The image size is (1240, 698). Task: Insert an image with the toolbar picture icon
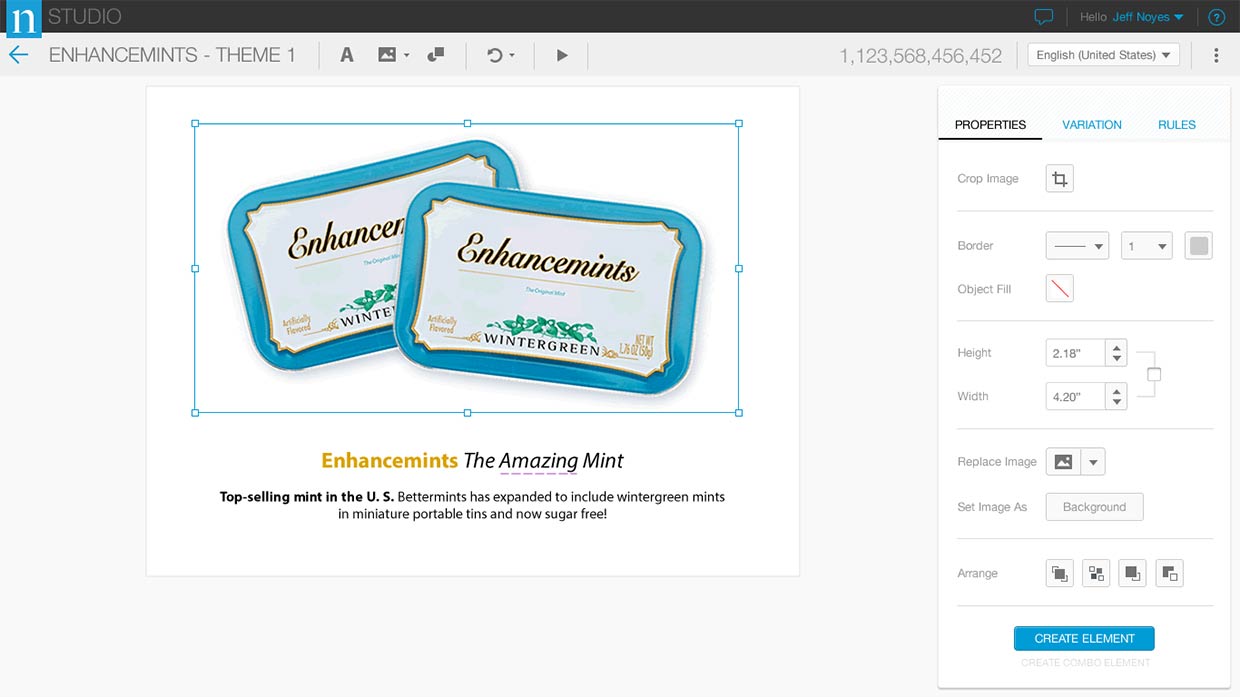pyautogui.click(x=387, y=55)
